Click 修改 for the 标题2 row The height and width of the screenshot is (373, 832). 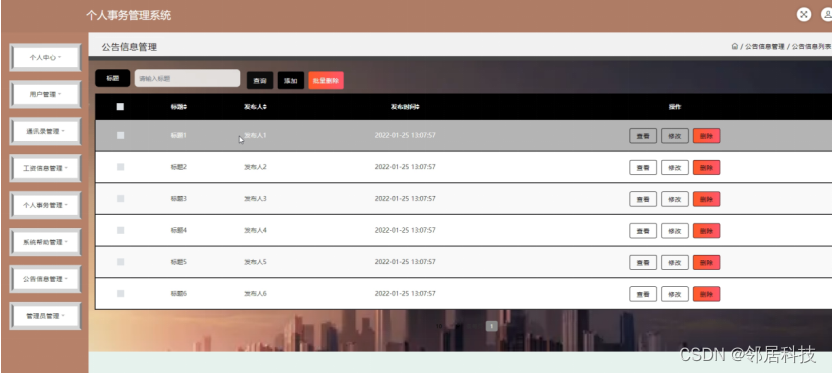[x=675, y=168]
